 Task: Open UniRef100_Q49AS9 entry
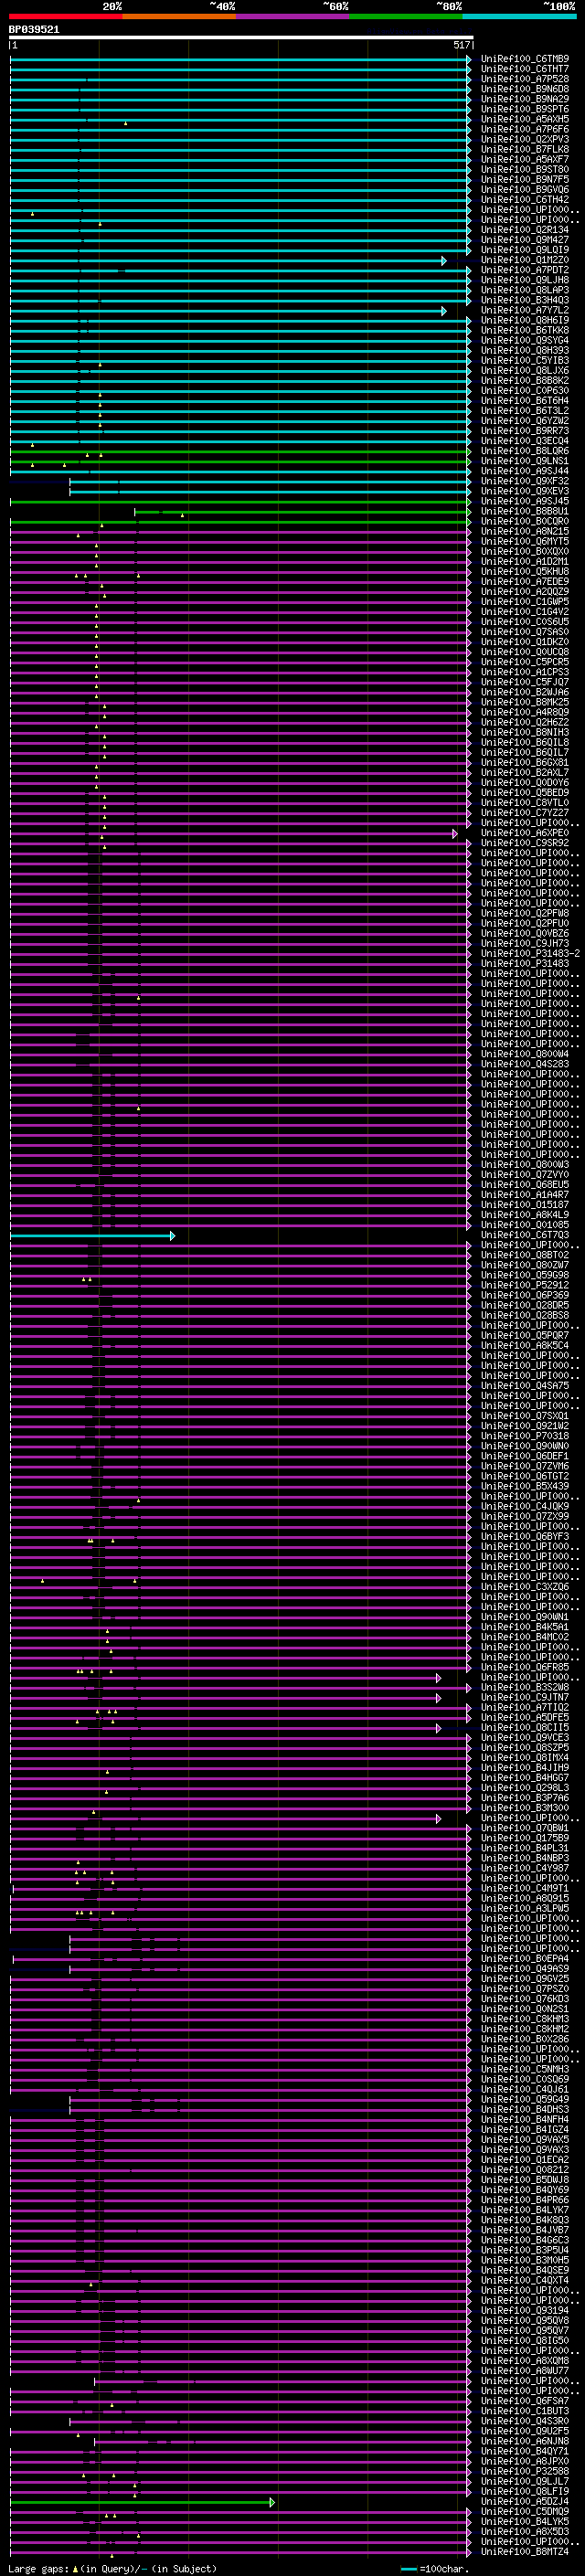525,1968
